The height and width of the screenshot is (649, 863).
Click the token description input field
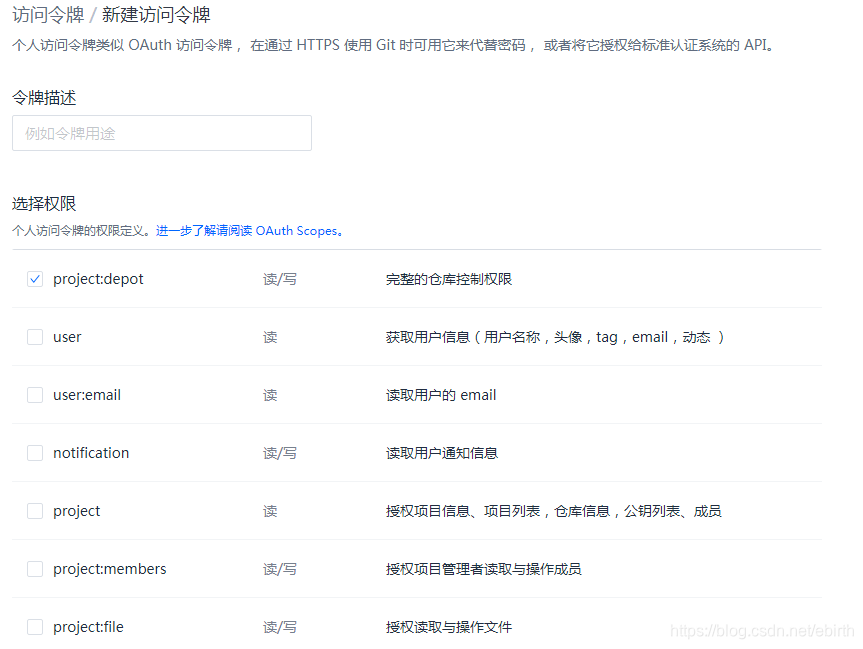pos(161,132)
